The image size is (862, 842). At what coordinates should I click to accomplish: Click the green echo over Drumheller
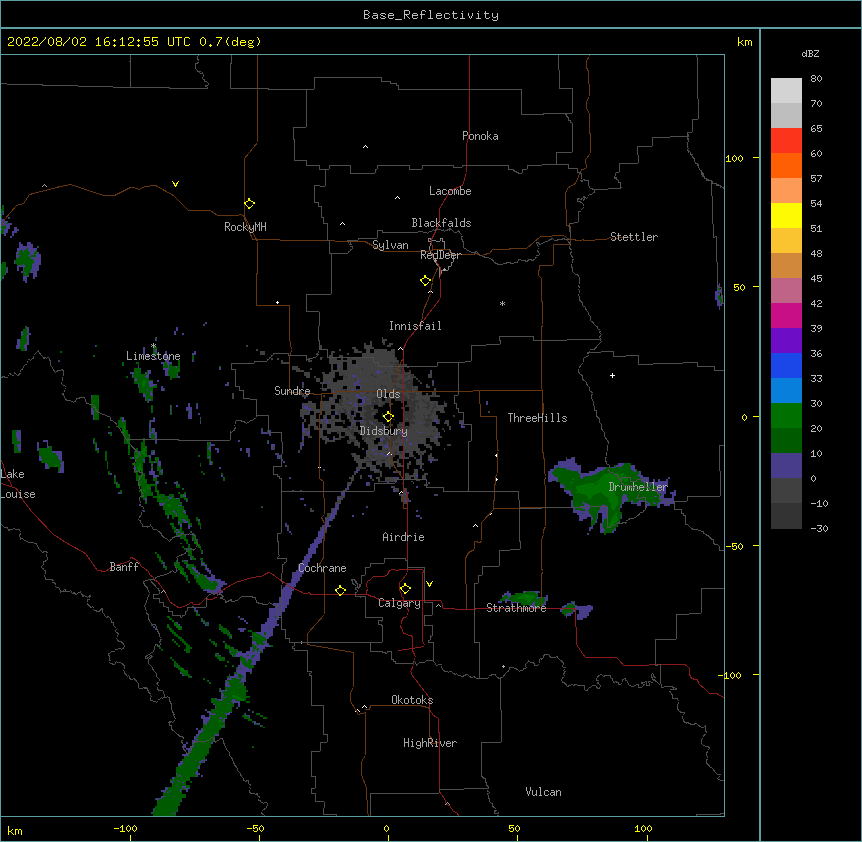[602, 494]
